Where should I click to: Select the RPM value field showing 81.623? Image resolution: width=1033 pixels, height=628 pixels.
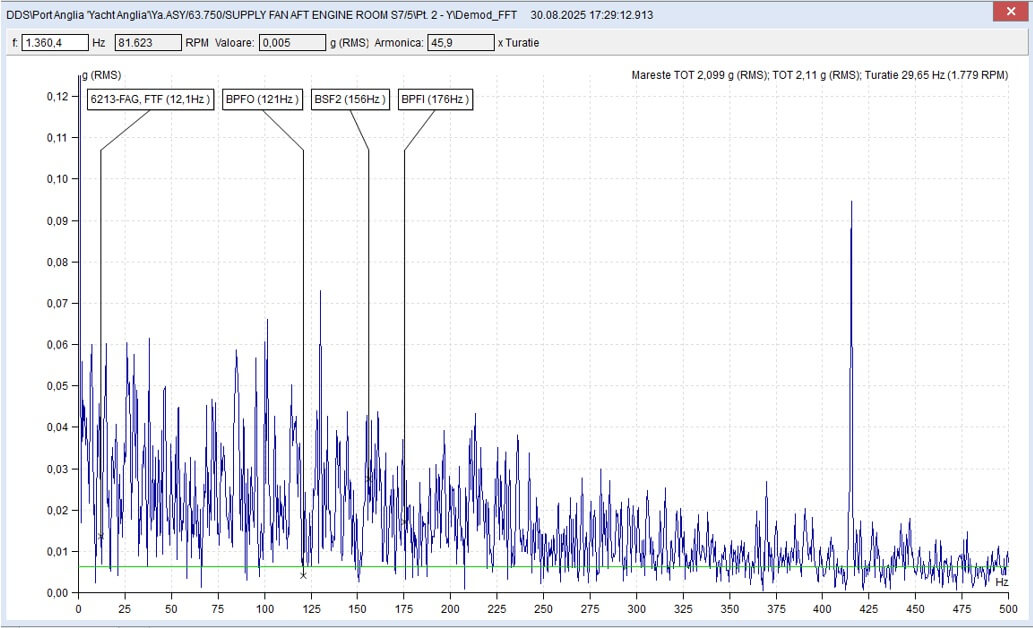[x=148, y=43]
